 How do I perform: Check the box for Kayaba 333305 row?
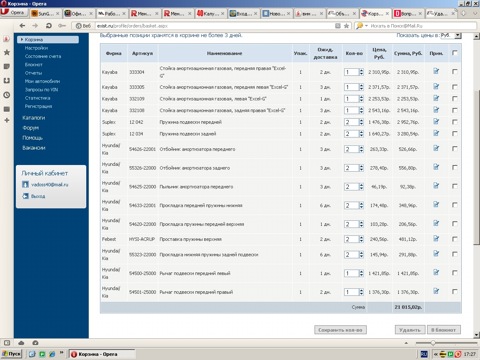pos(455,87)
